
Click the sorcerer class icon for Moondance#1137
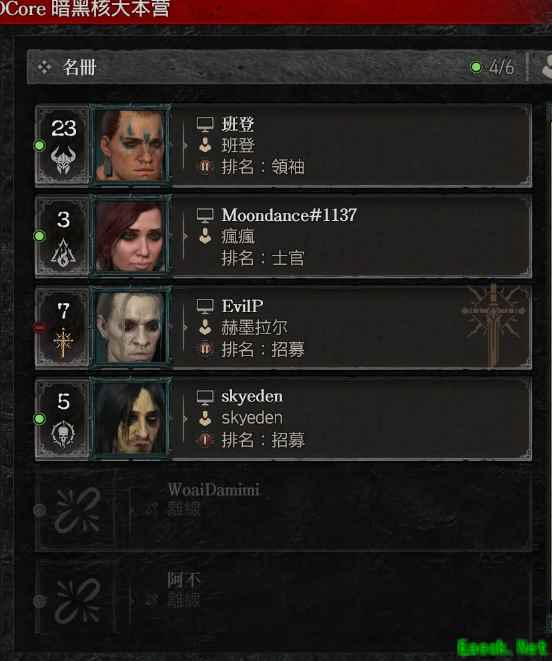pos(63,252)
